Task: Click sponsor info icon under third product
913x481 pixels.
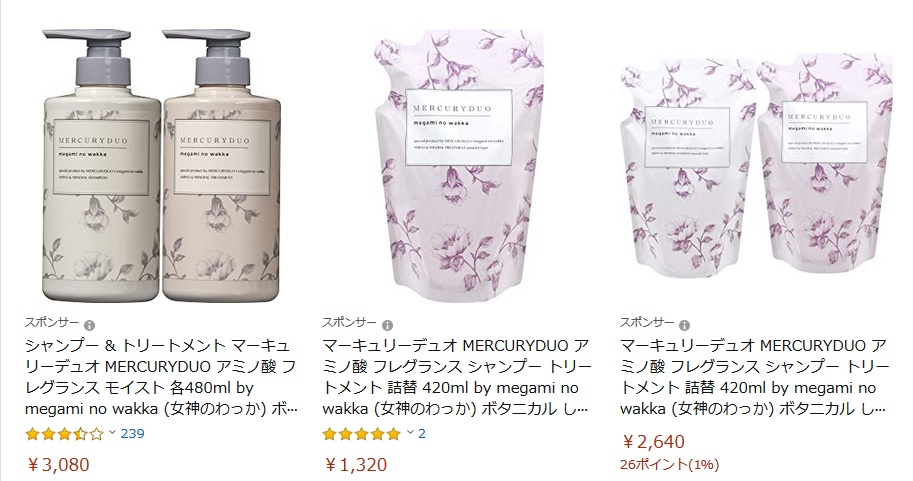Action: pyautogui.click(x=685, y=325)
